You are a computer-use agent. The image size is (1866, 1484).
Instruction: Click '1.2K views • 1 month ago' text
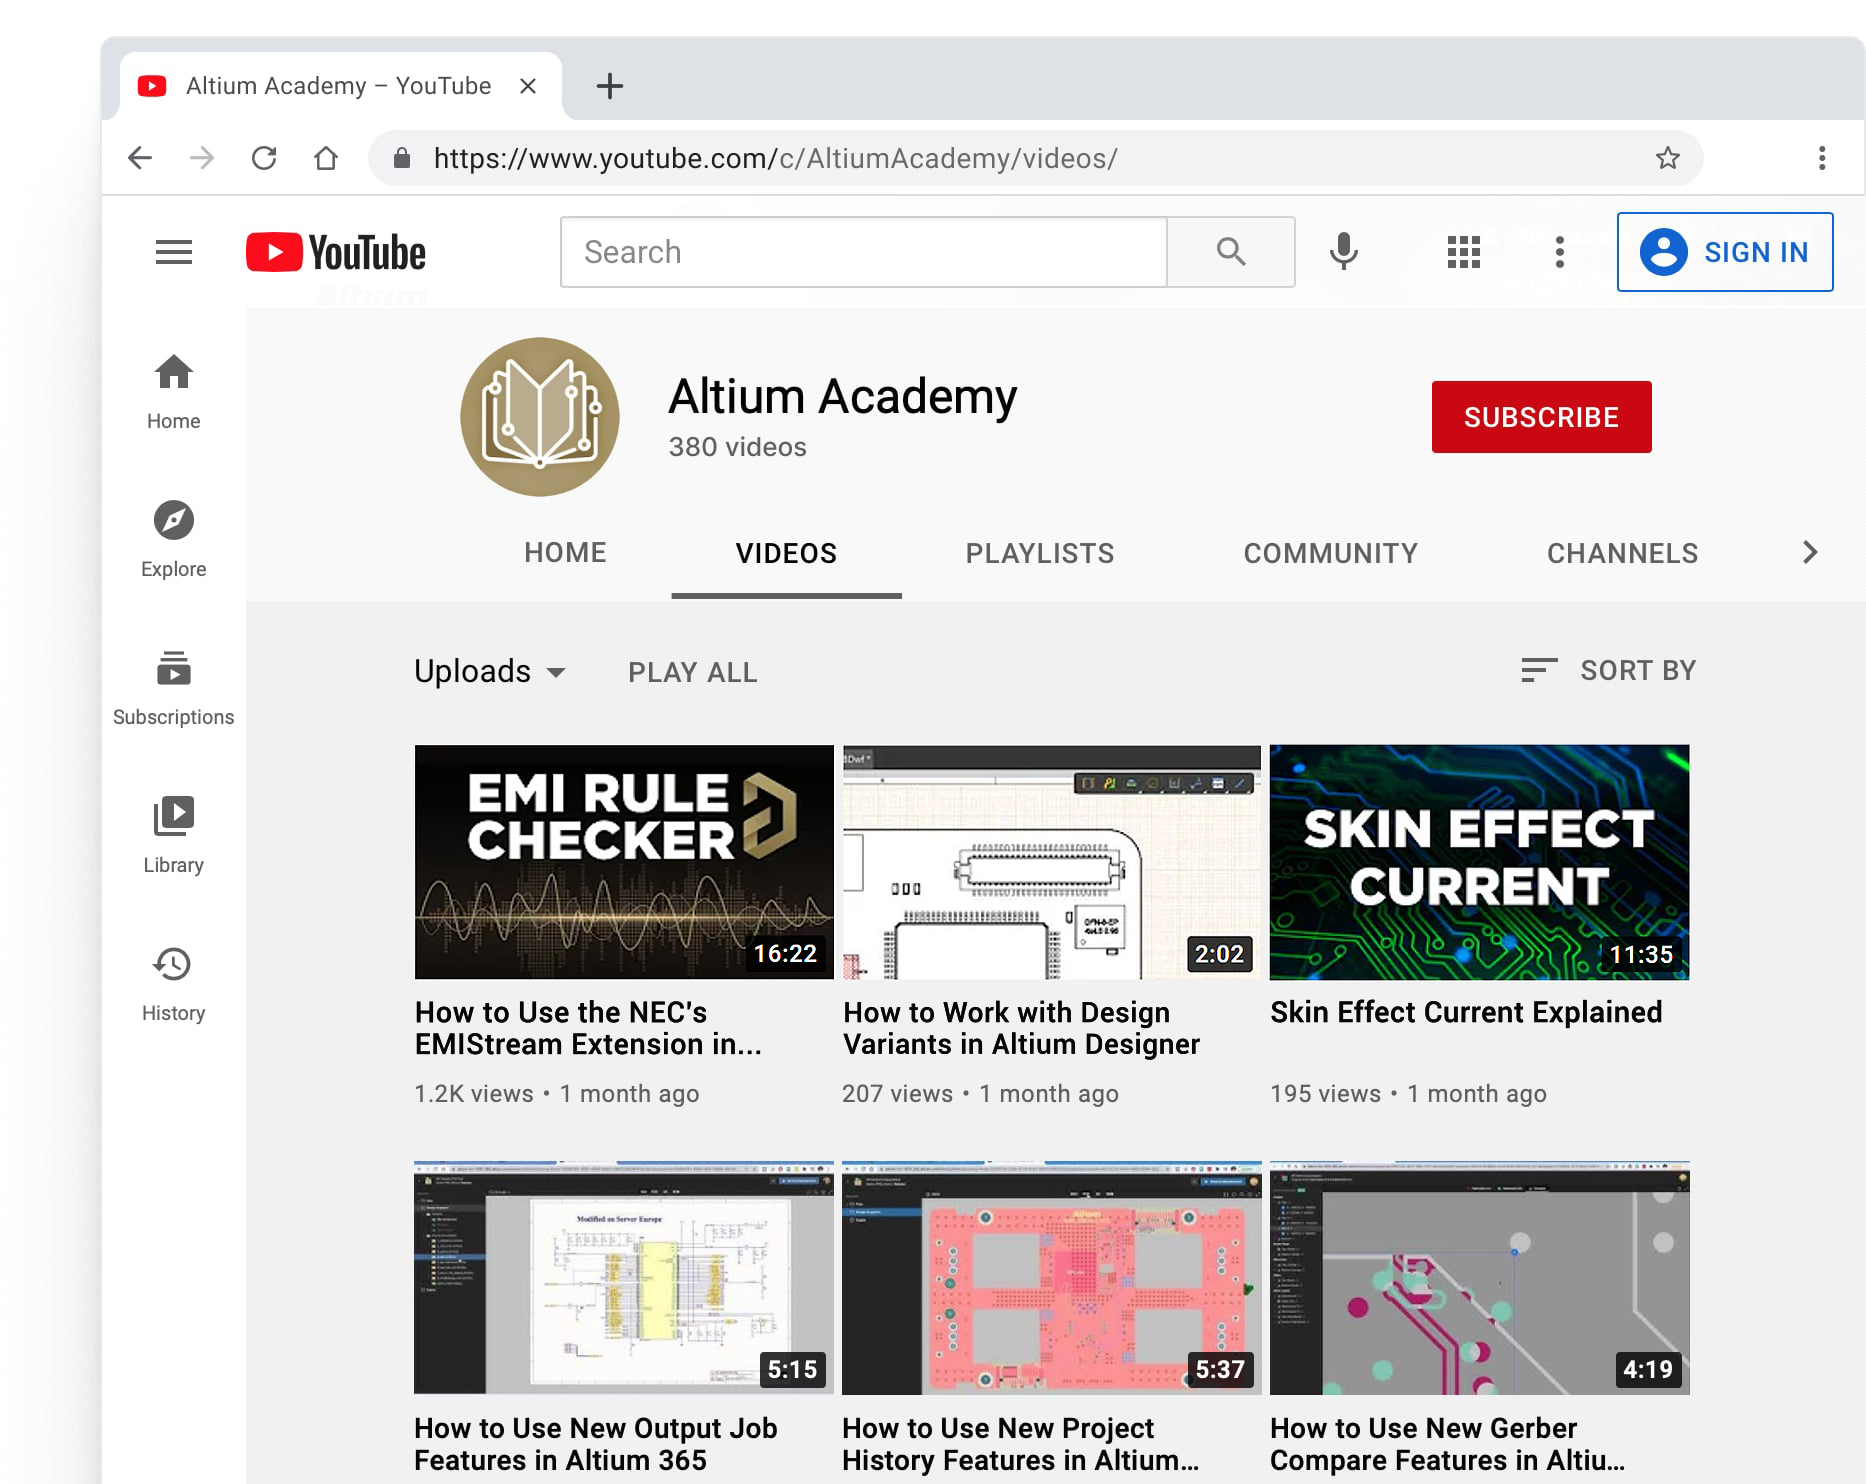point(557,1094)
